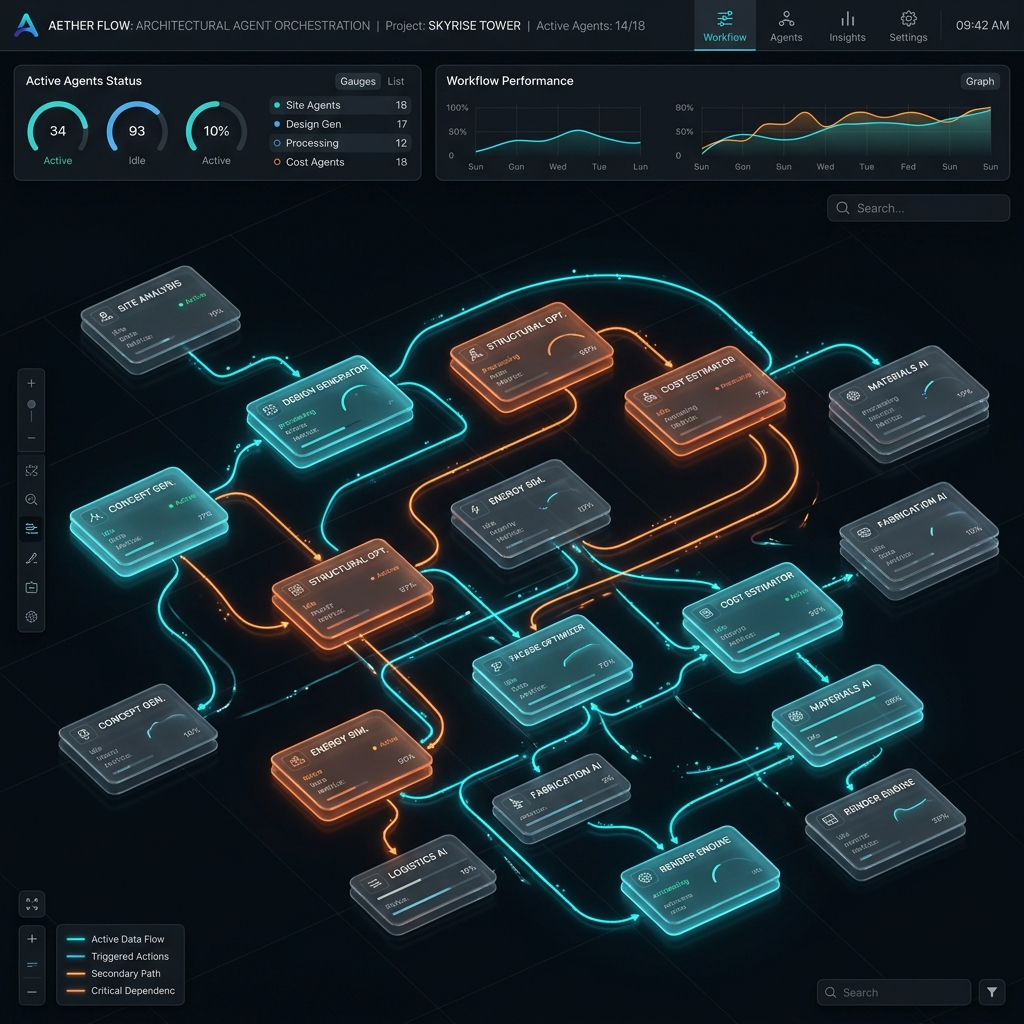Image resolution: width=1024 pixels, height=1024 pixels.
Task: Switch to the Agents tab
Action: pos(786,26)
